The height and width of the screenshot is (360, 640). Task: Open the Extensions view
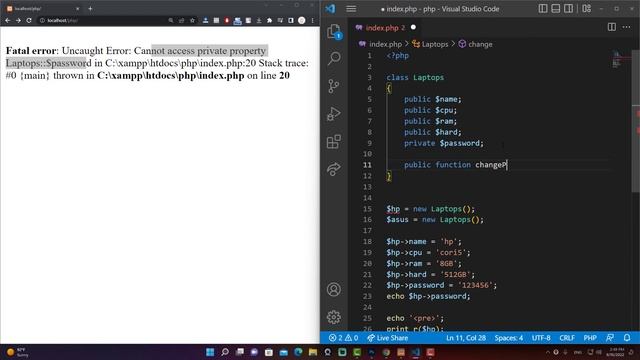tap(333, 142)
